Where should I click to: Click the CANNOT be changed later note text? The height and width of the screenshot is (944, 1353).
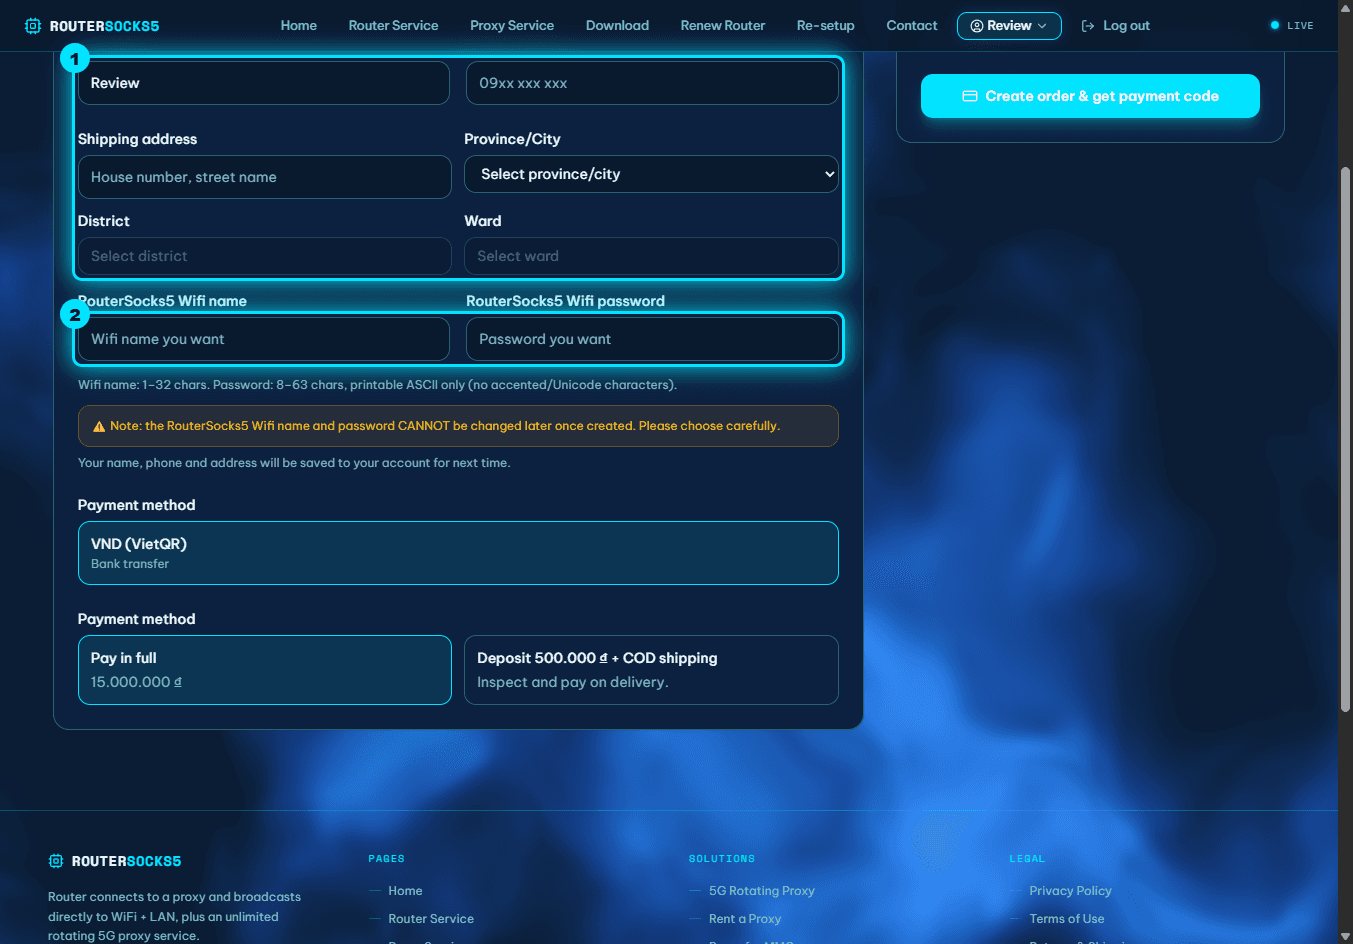pyautogui.click(x=445, y=426)
